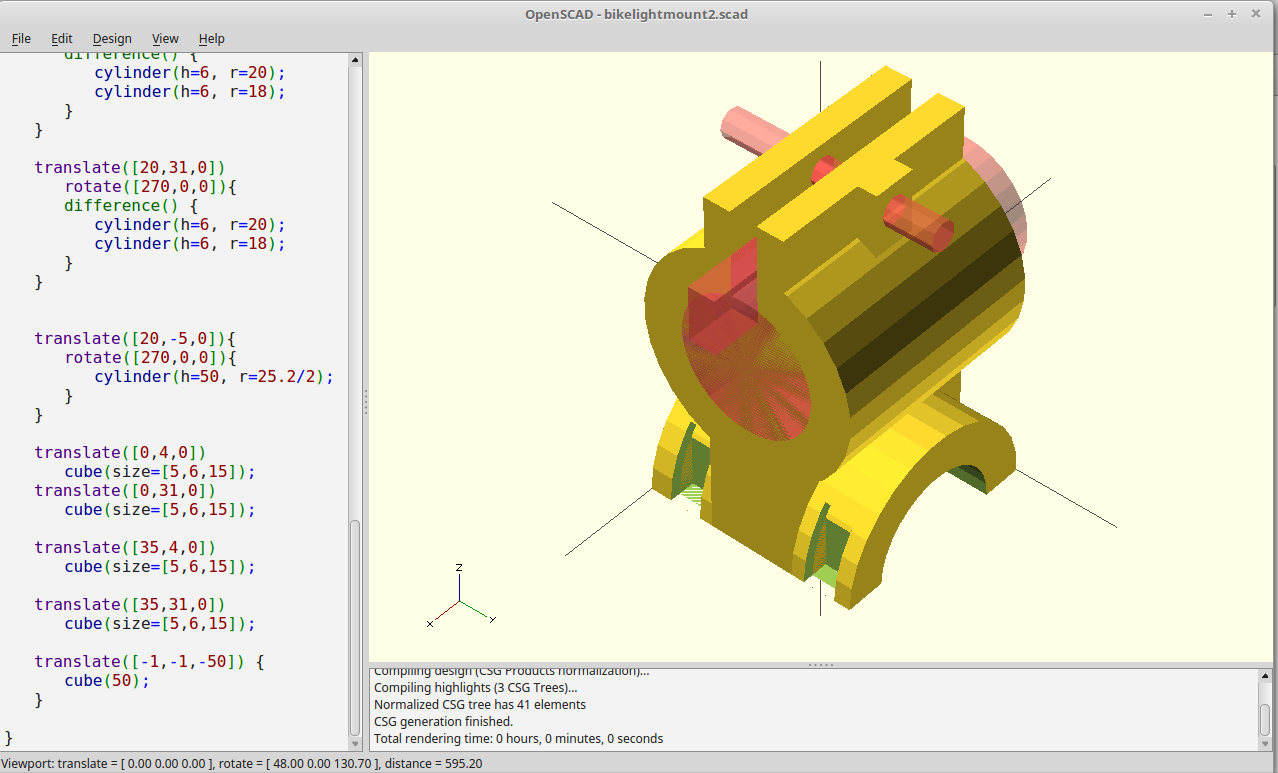Viewport: 1278px width, 773px height.
Task: Open the View menu
Action: pyautogui.click(x=165, y=39)
